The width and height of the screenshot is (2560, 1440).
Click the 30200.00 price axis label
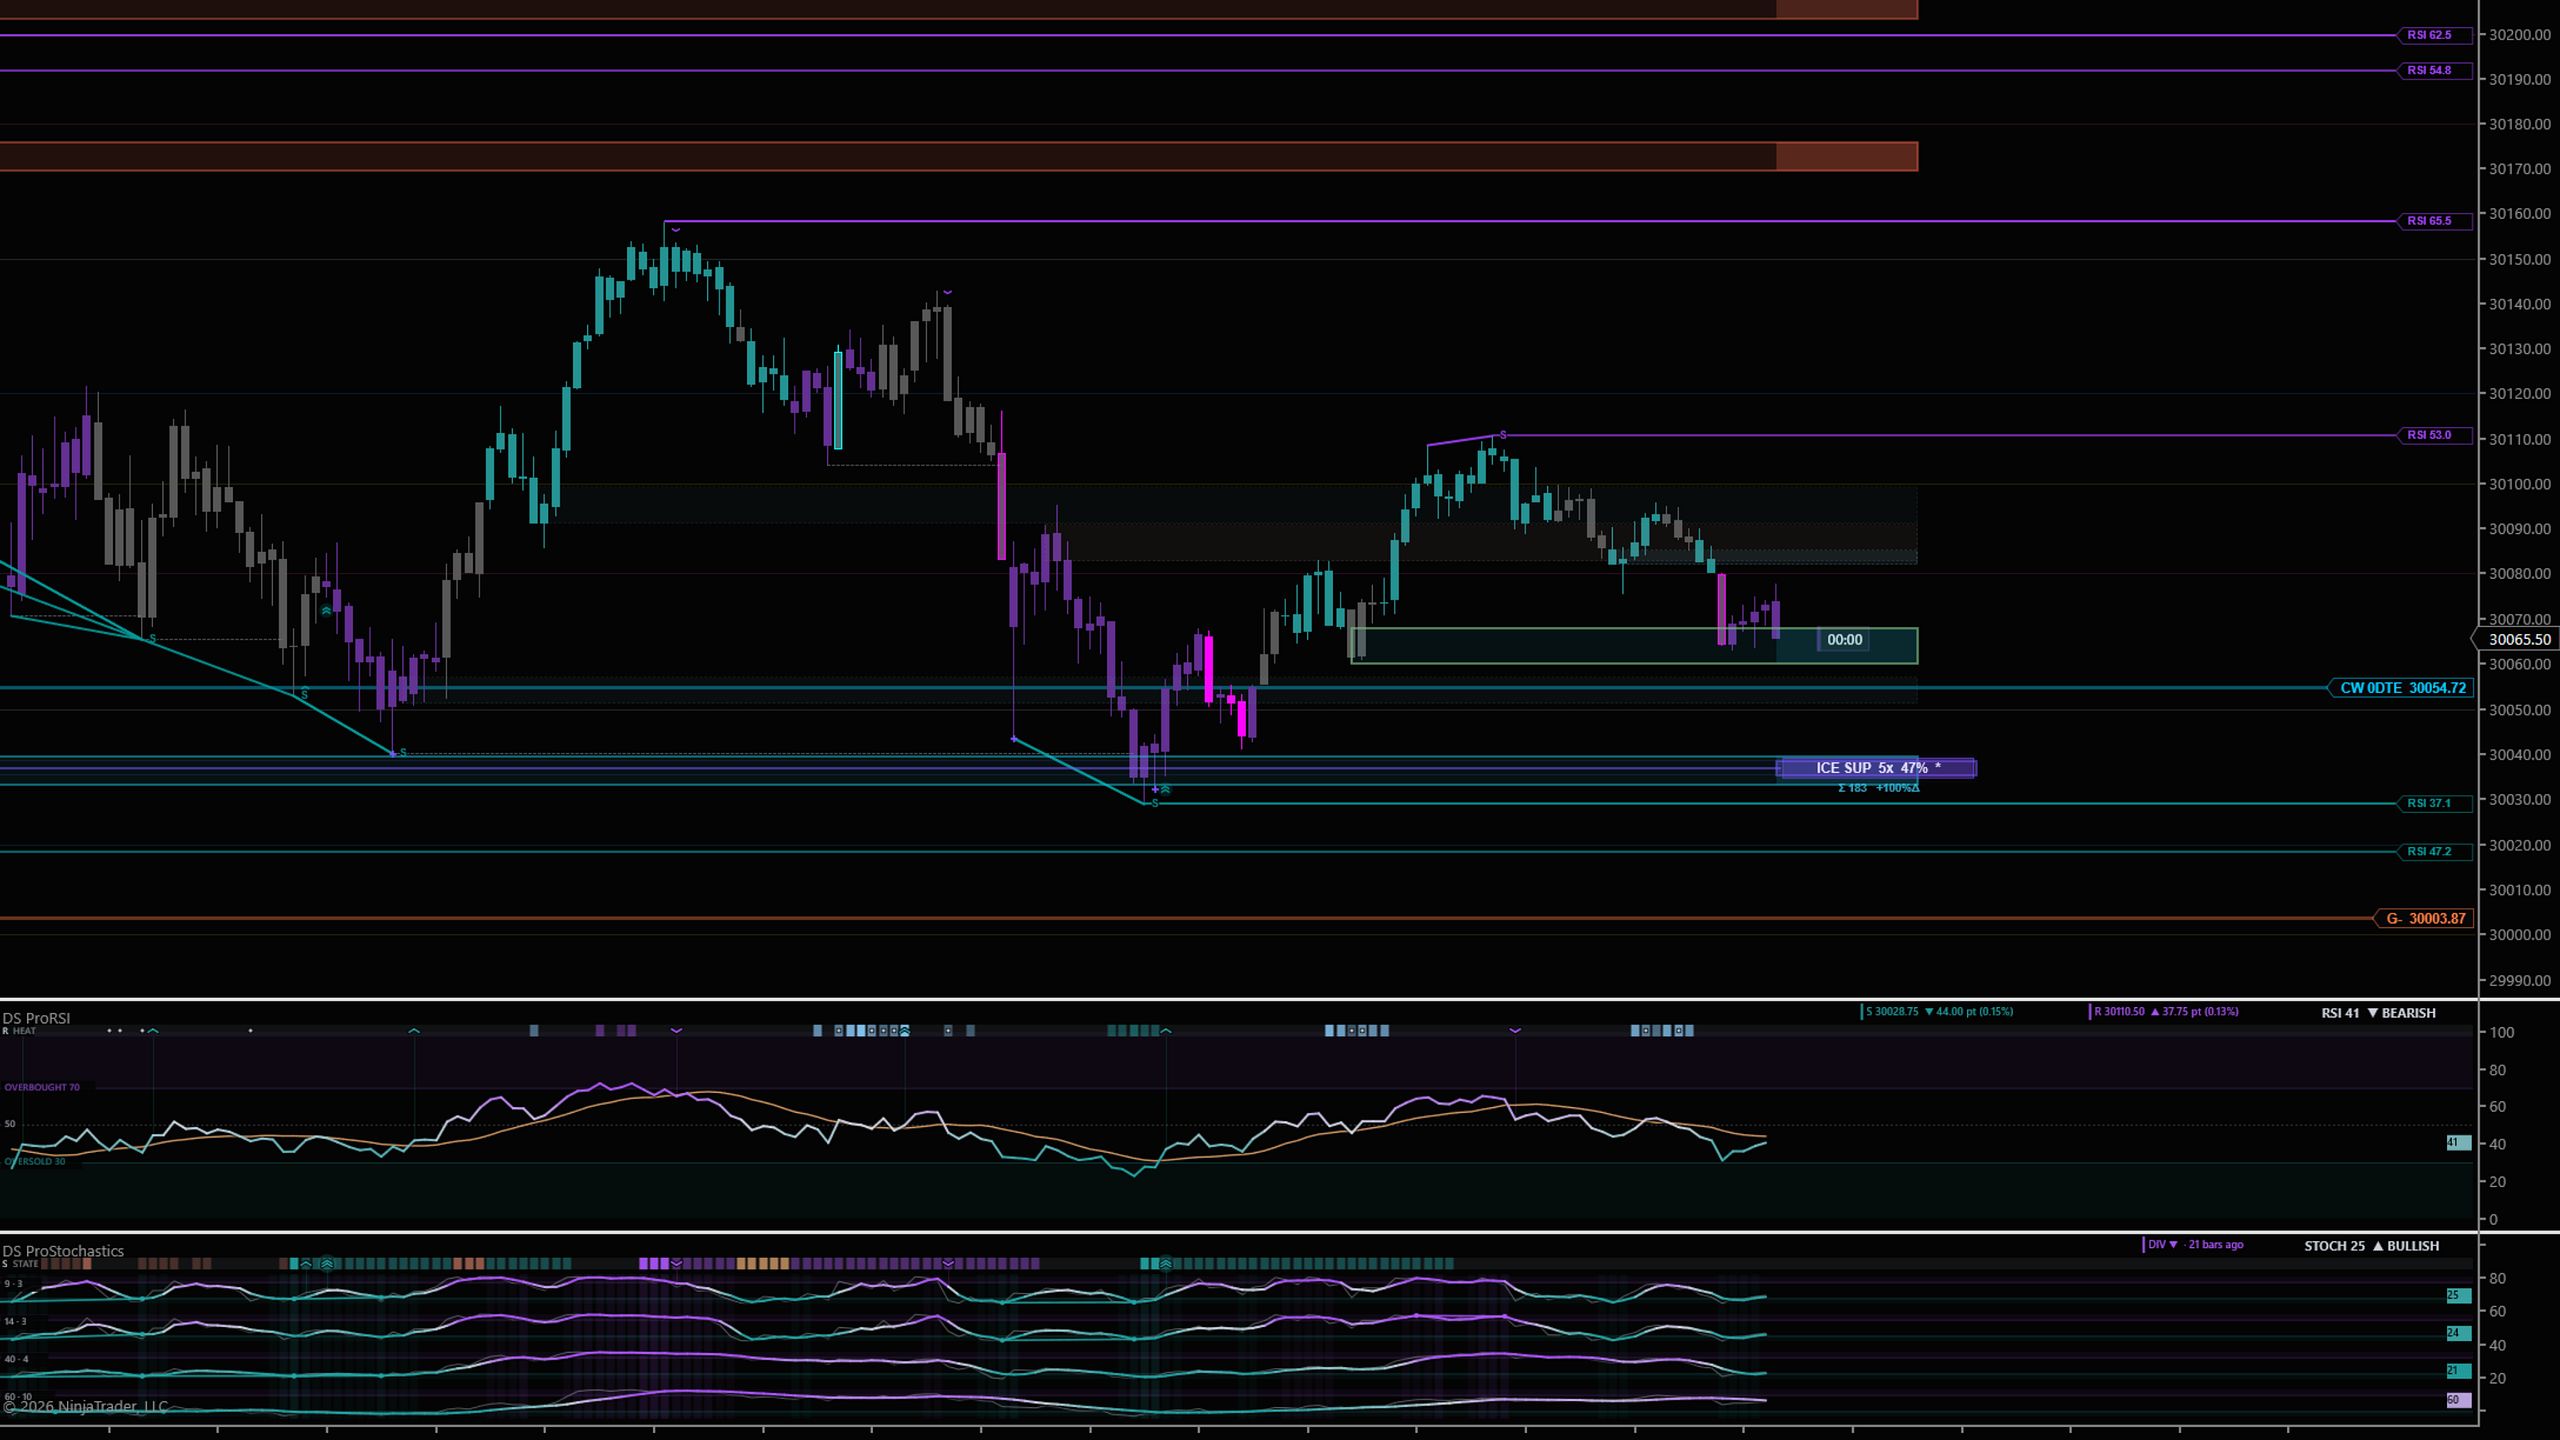pos(2518,35)
